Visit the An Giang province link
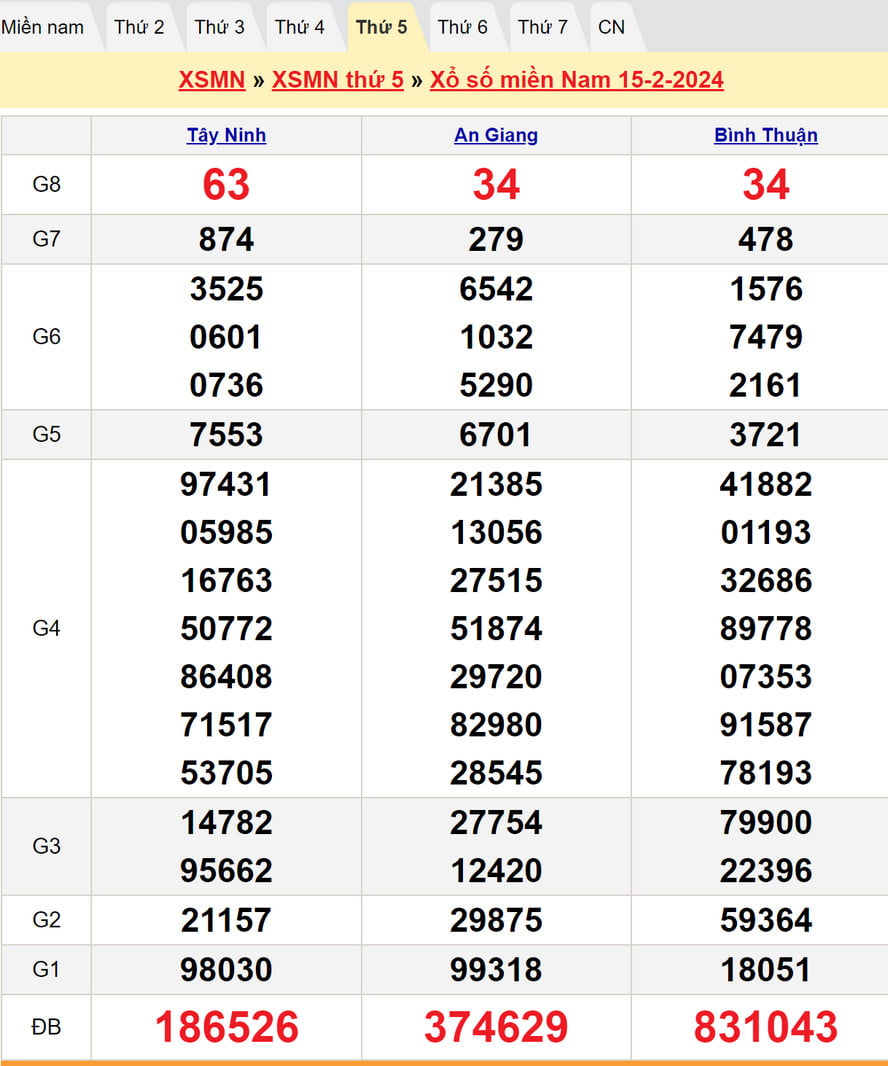 click(x=496, y=135)
